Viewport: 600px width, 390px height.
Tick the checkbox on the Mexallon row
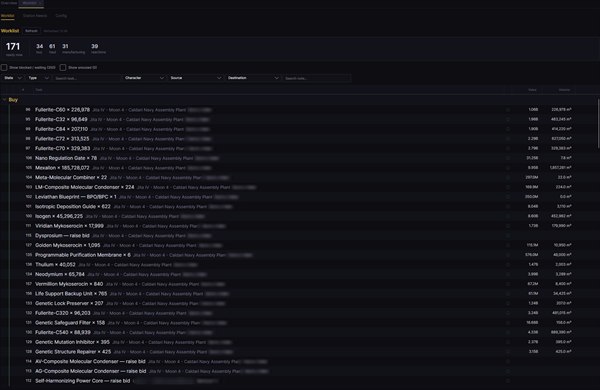pos(508,168)
